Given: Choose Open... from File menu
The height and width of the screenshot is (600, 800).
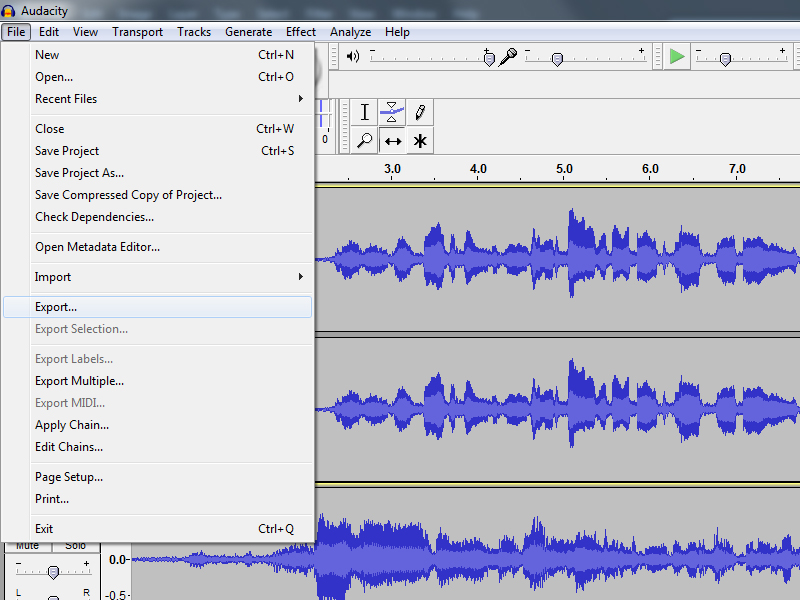Looking at the screenshot, I should pyautogui.click(x=158, y=77).
